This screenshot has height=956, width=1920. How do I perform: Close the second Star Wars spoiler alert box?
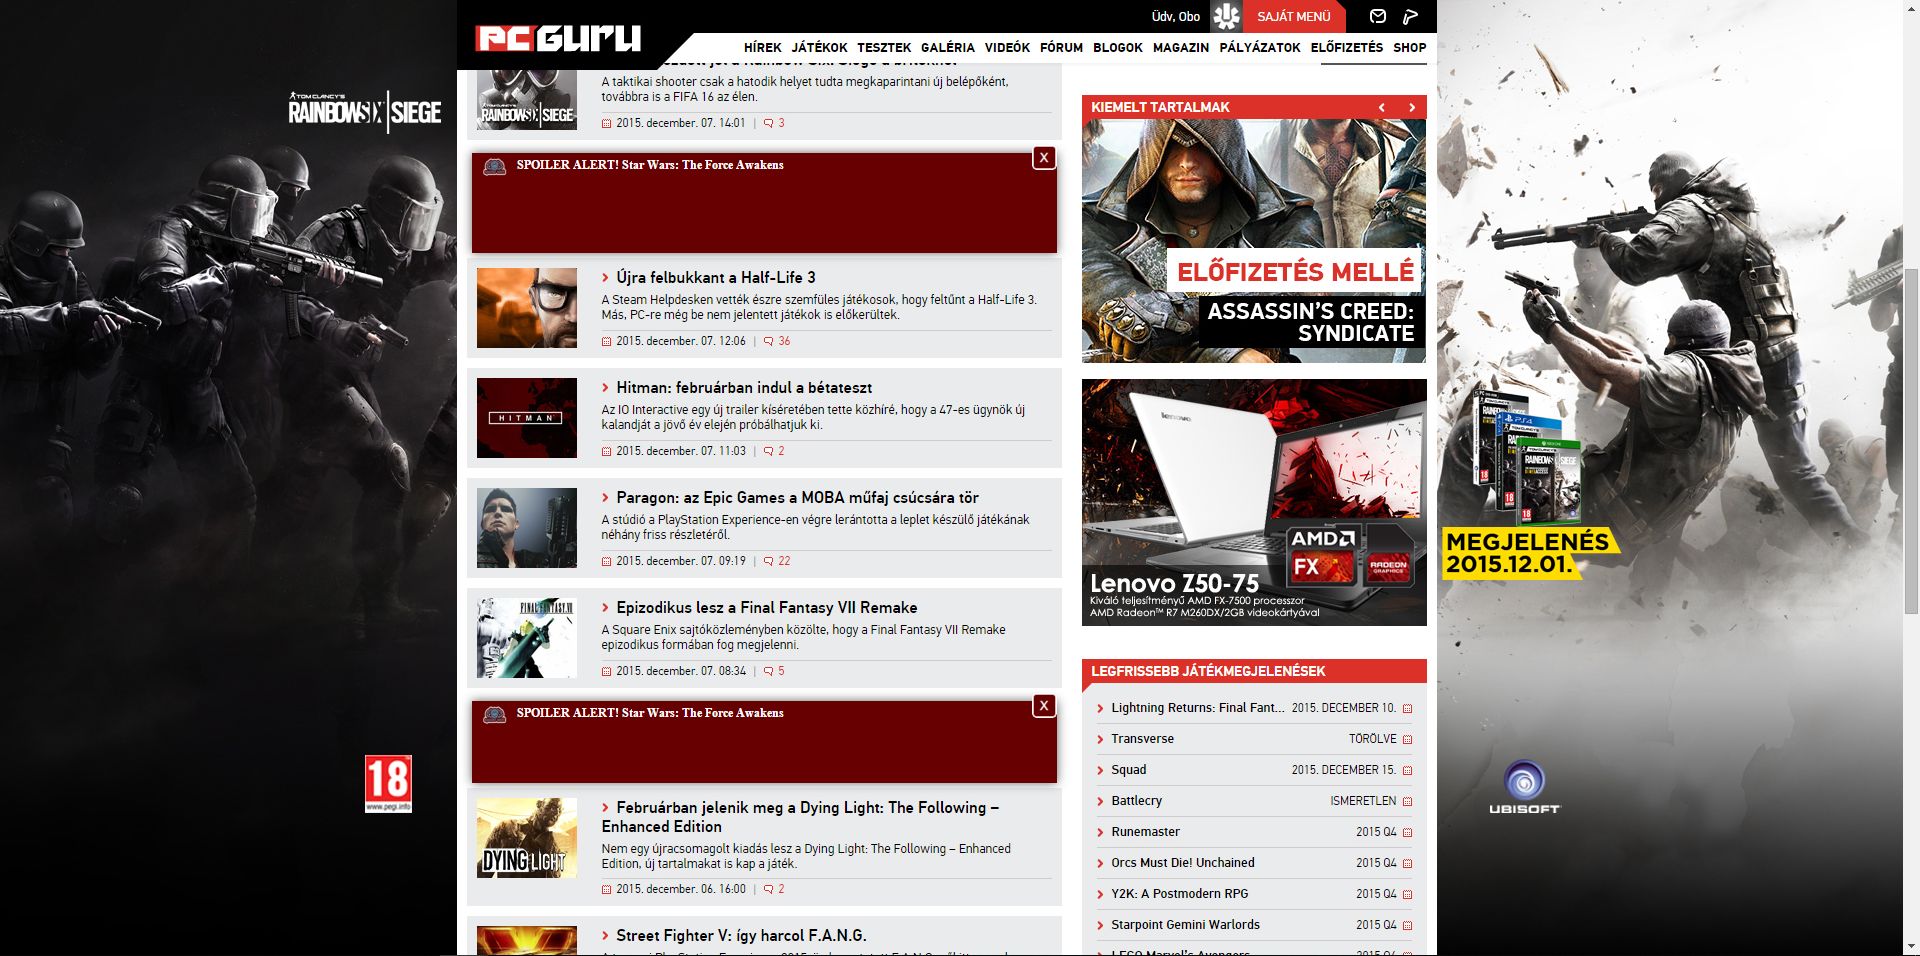(1044, 705)
